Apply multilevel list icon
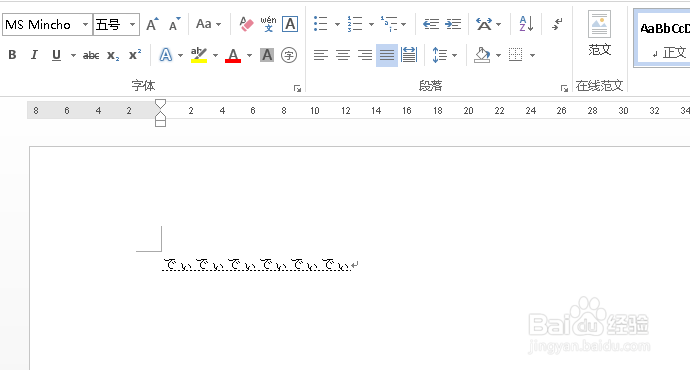The height and width of the screenshot is (370, 690). pyautogui.click(x=389, y=24)
